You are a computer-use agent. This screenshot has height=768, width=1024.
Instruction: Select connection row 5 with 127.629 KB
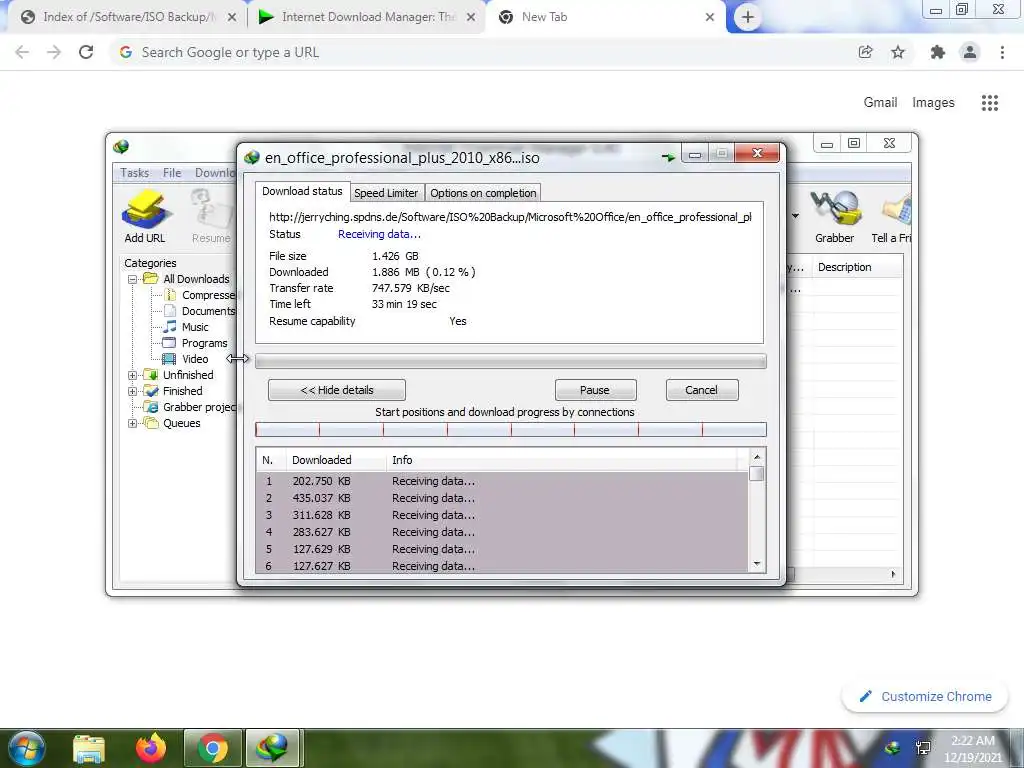click(x=502, y=549)
